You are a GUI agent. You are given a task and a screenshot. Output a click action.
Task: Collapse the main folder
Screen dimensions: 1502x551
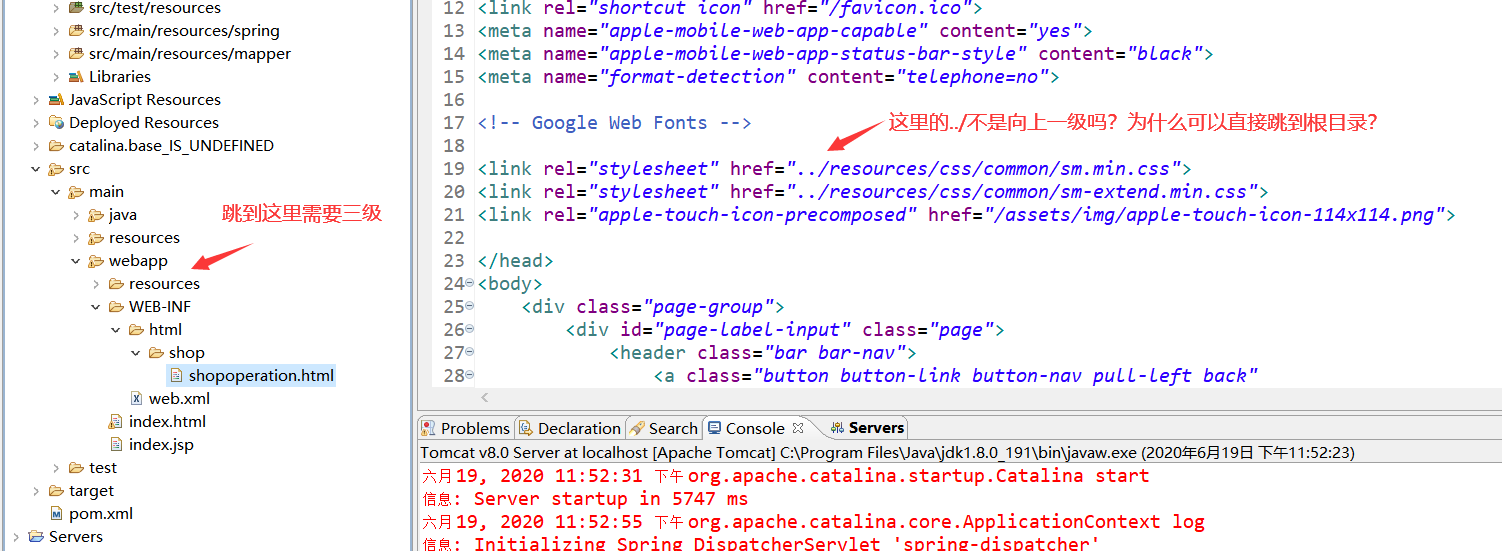point(56,192)
